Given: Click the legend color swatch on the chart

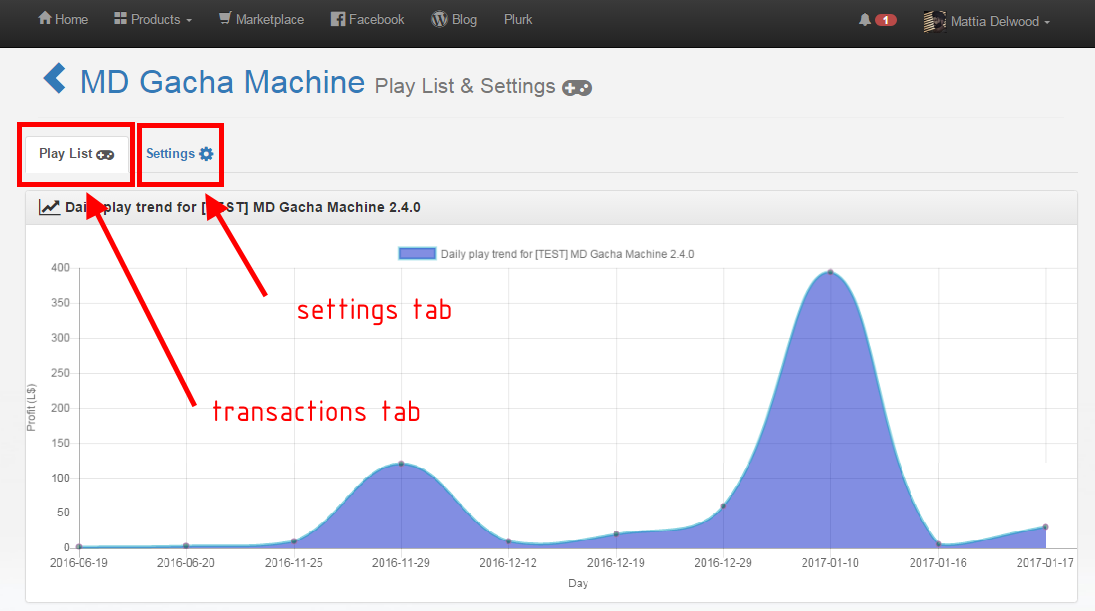Looking at the screenshot, I should click(417, 253).
